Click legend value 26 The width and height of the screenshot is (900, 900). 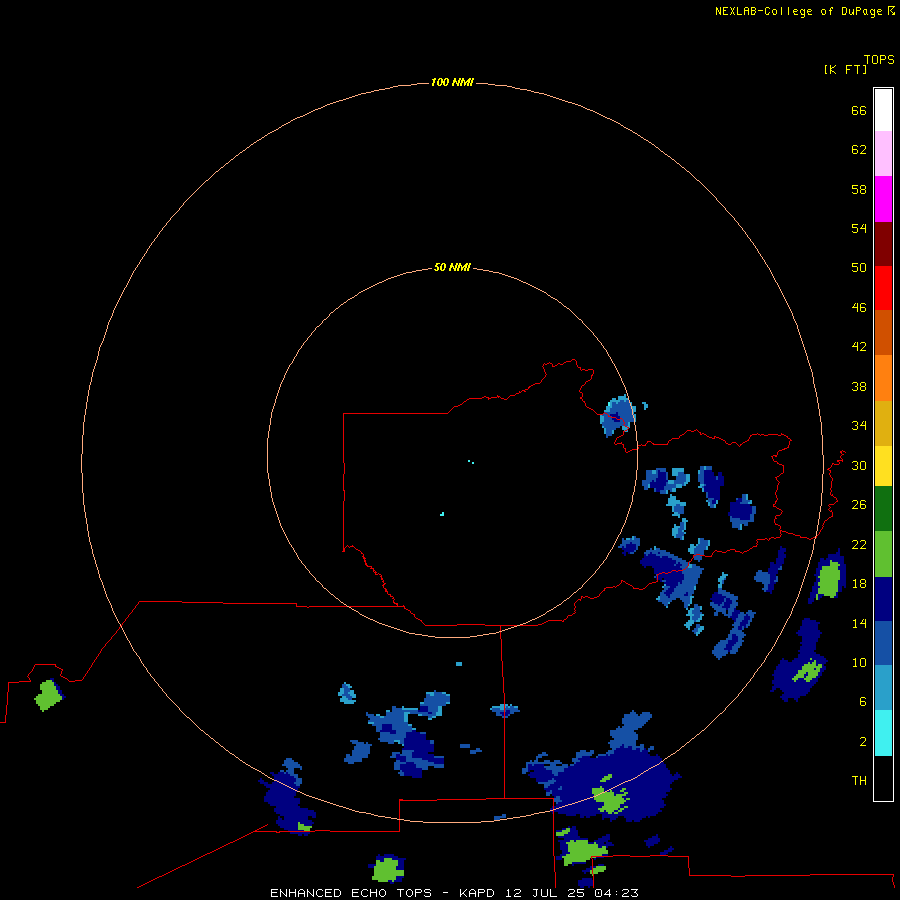pyautogui.click(x=859, y=505)
